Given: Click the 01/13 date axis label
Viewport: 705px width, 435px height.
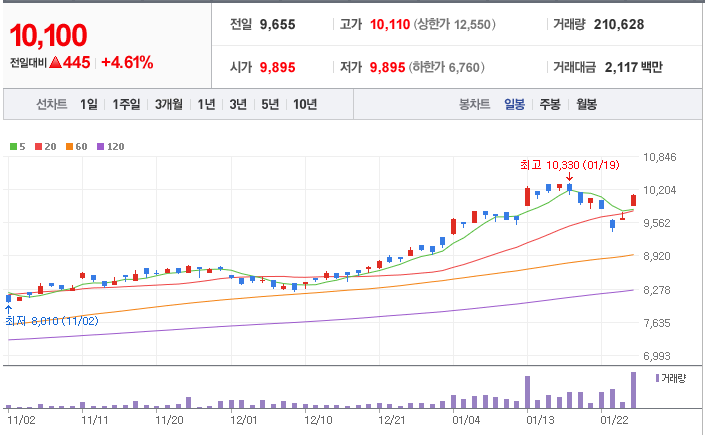Looking at the screenshot, I should 540,420.
